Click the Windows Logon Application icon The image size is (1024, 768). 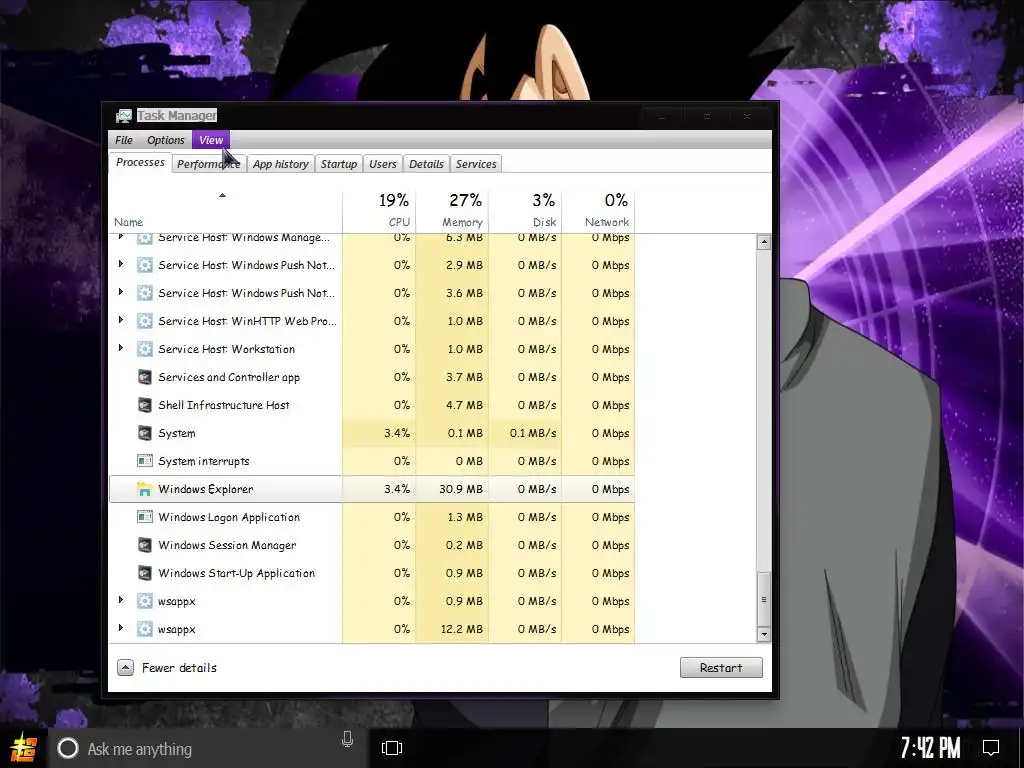click(144, 517)
